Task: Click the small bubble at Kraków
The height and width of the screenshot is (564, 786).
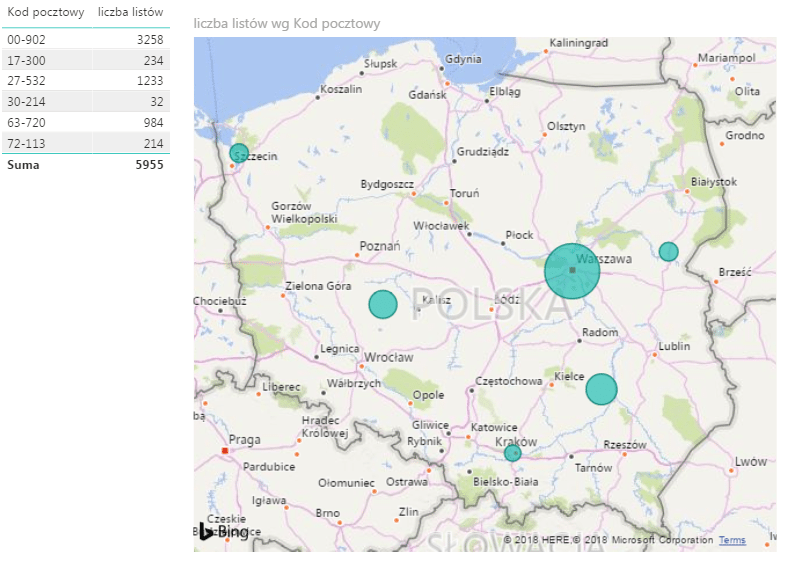Action: click(513, 453)
